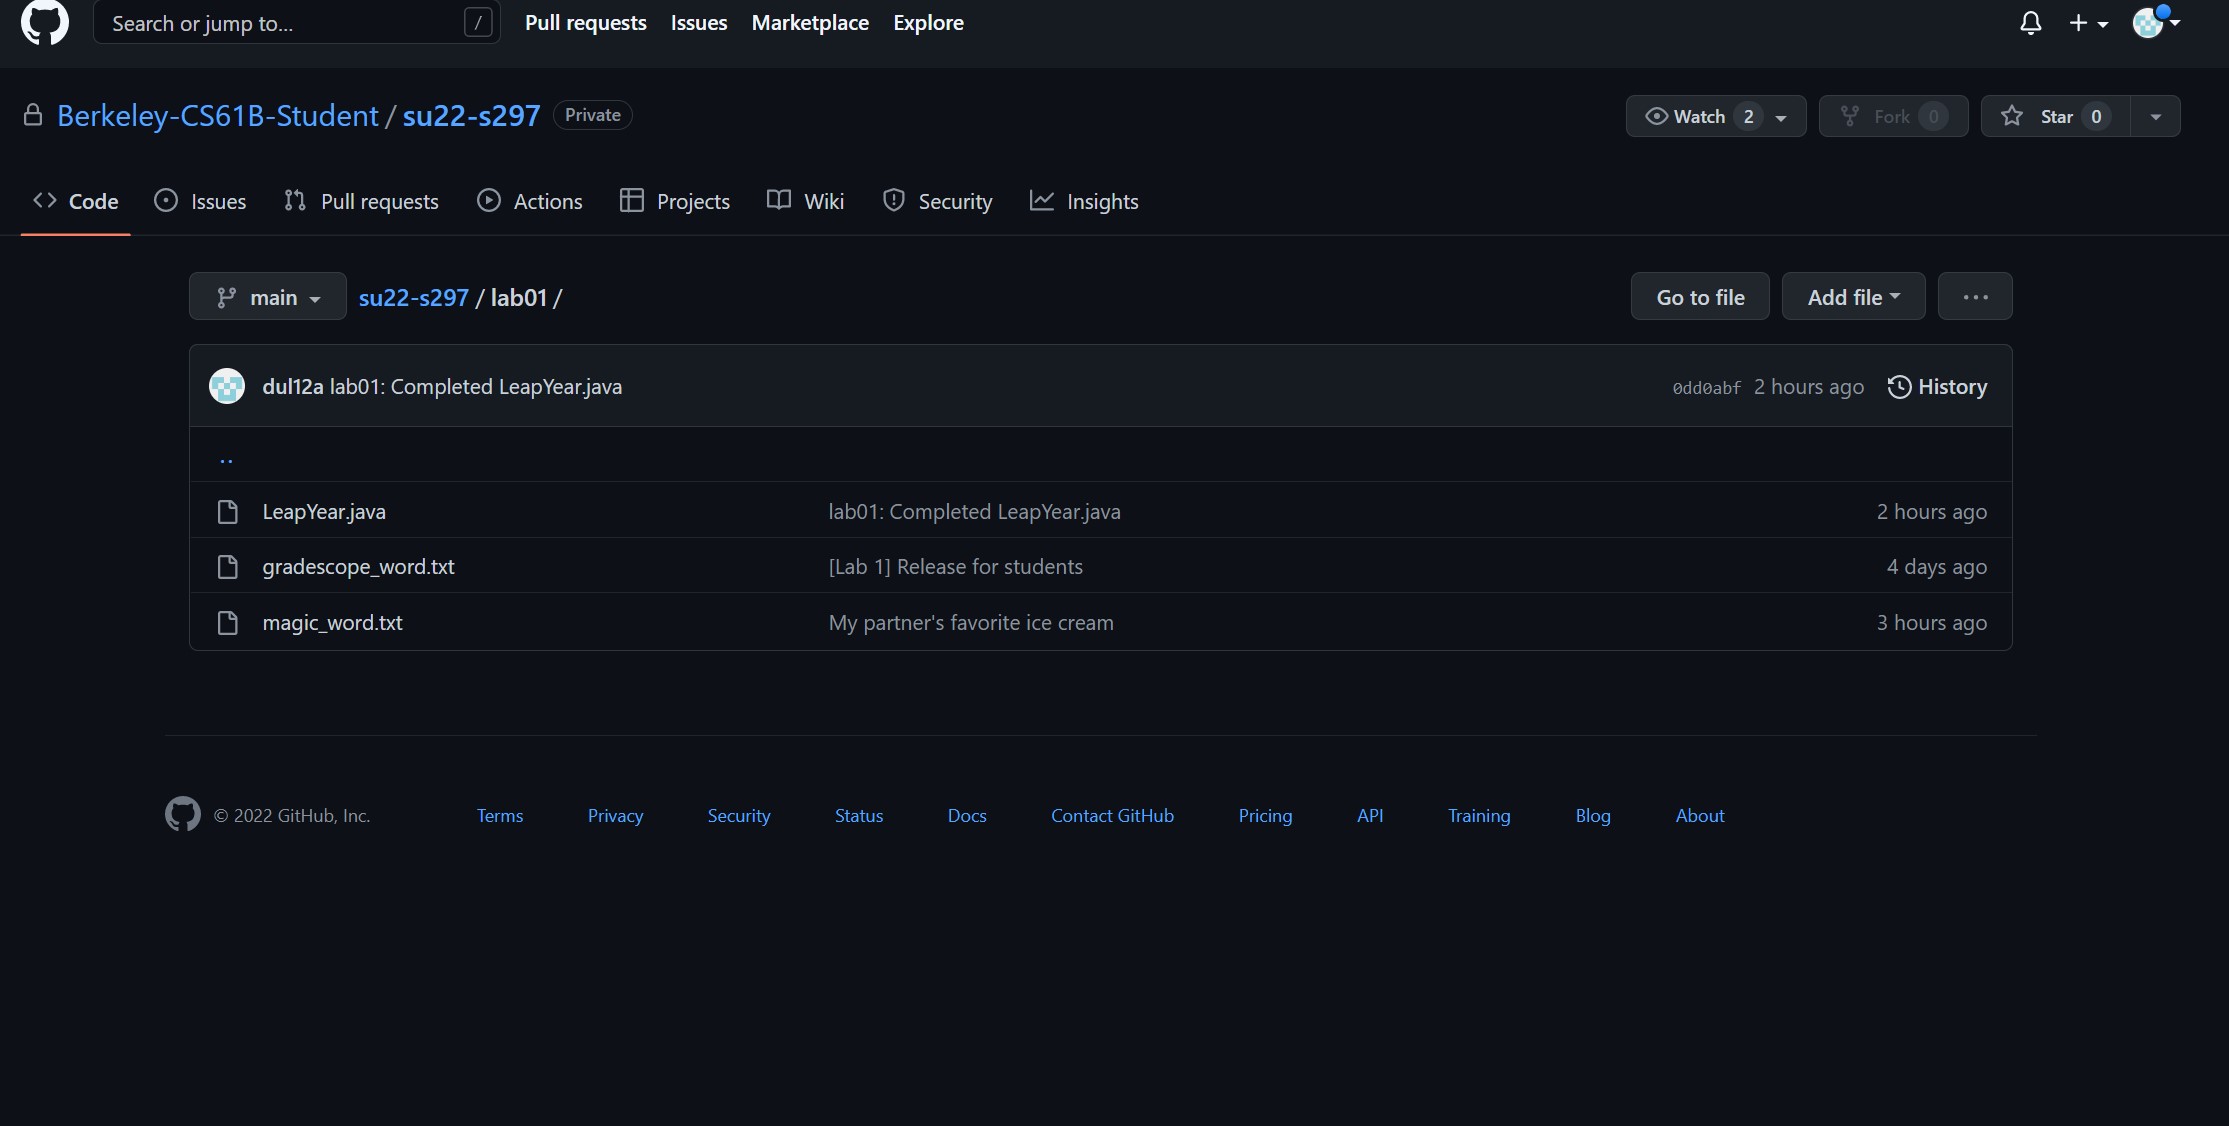2229x1126 pixels.
Task: Open the Insights tab
Action: point(1084,201)
